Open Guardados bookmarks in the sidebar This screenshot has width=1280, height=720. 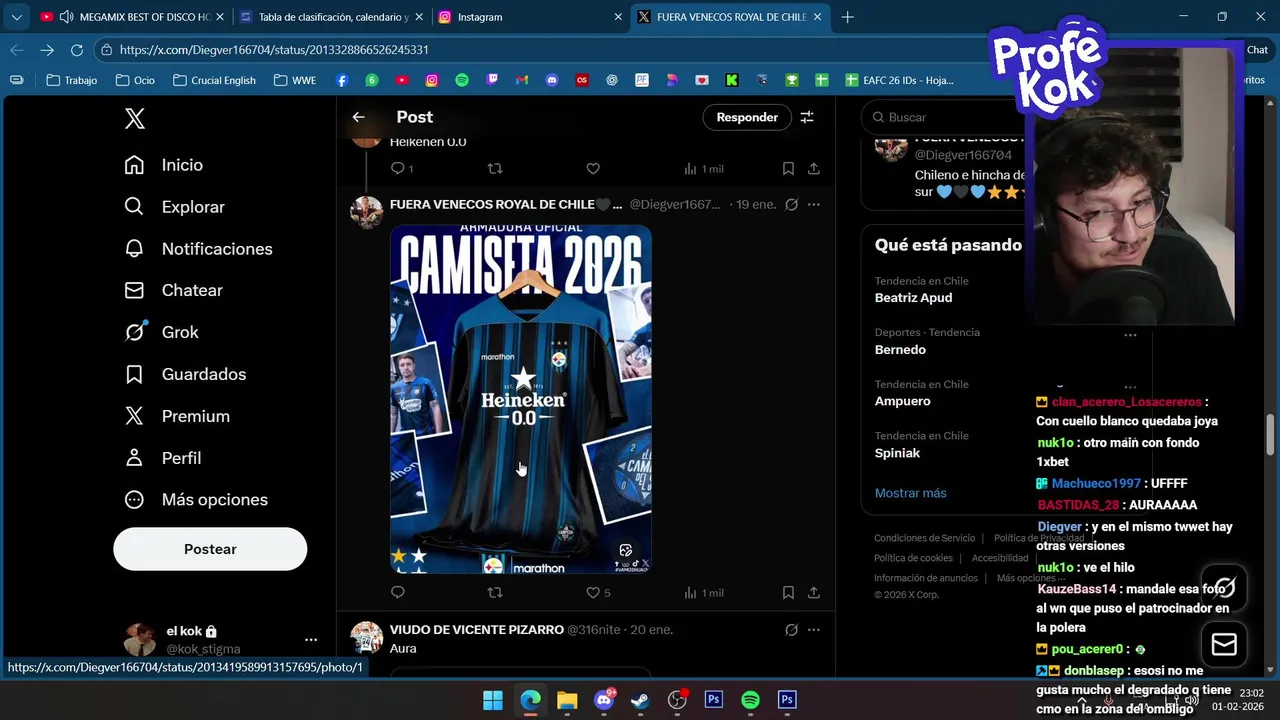point(185,374)
